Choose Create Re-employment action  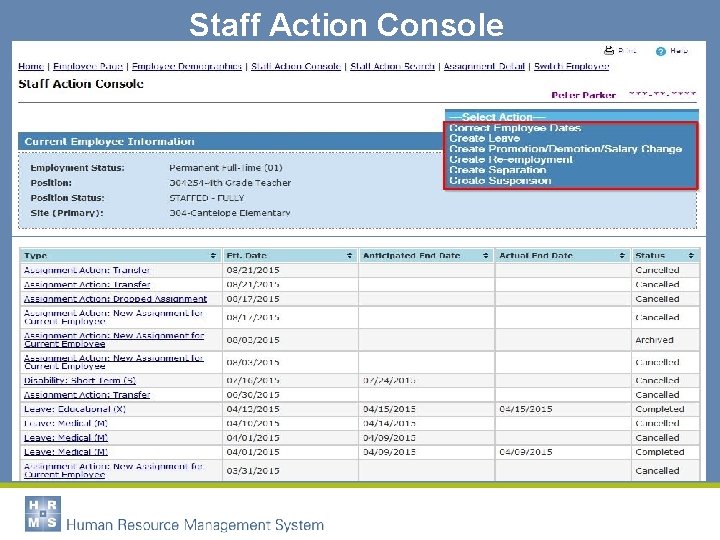(x=511, y=159)
